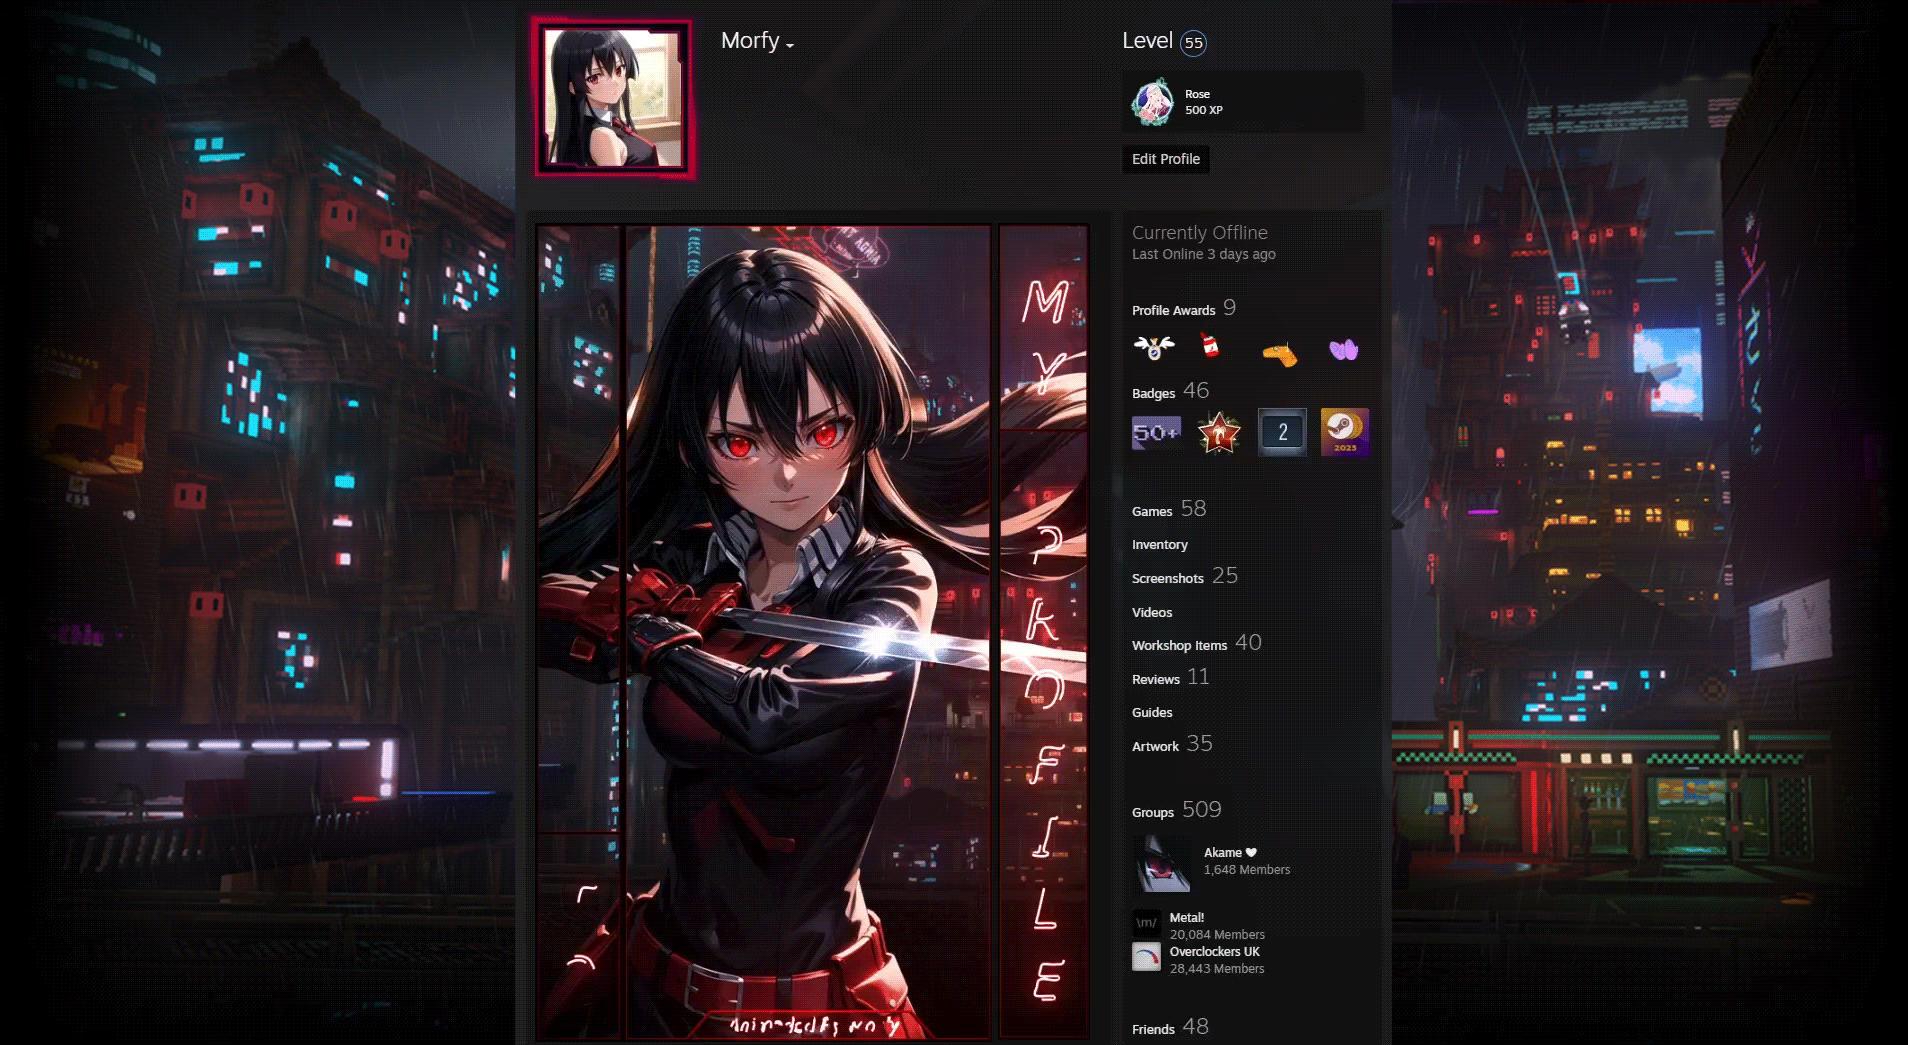Open the Guides link

click(x=1152, y=712)
